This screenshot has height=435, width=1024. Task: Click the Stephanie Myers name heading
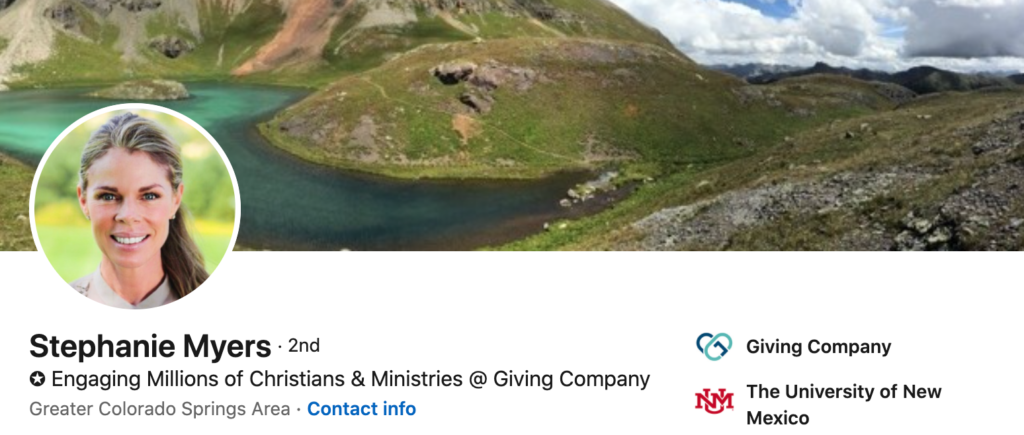(150, 346)
